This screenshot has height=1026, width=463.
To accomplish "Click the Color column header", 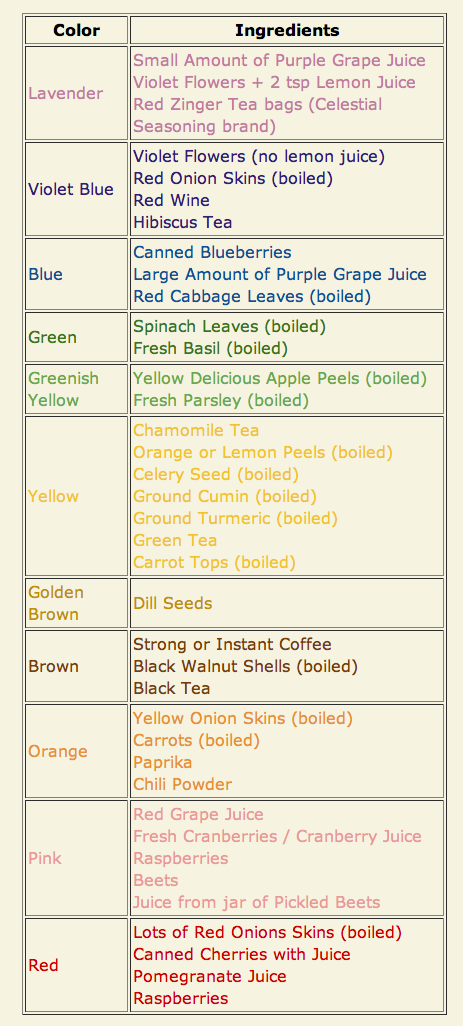I will click(x=77, y=30).
